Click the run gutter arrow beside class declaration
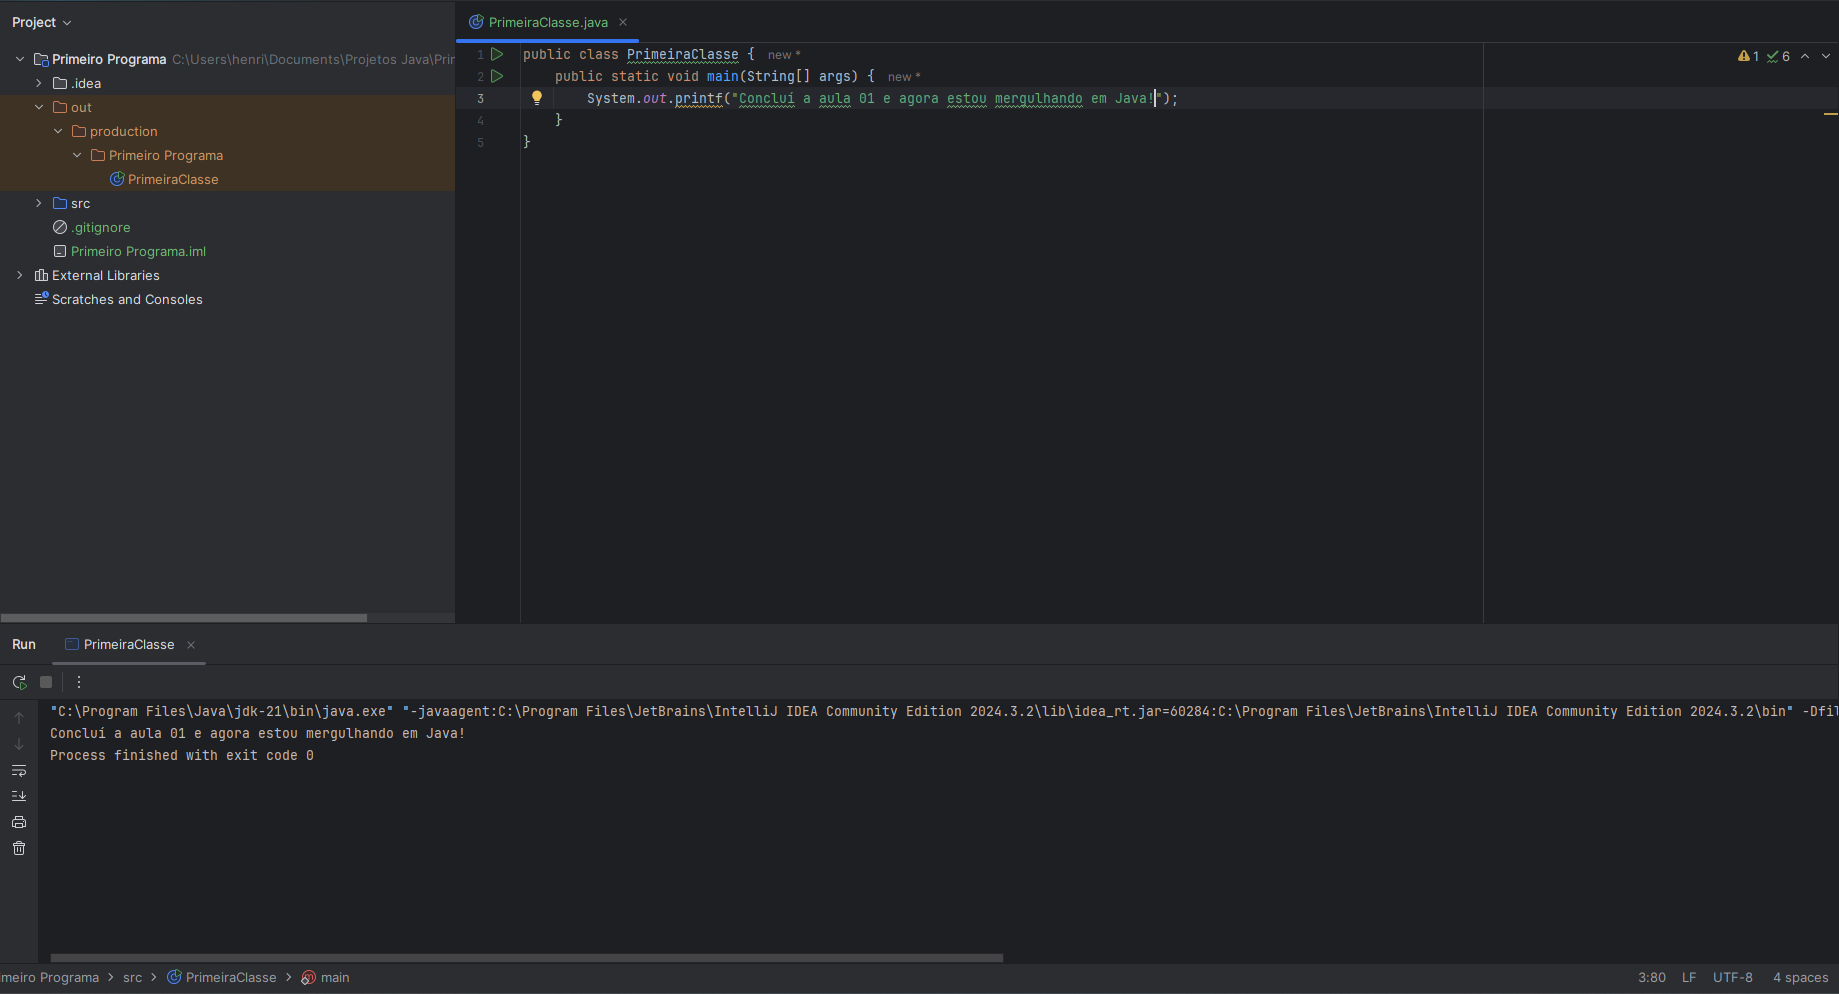The image size is (1839, 994). (x=497, y=54)
